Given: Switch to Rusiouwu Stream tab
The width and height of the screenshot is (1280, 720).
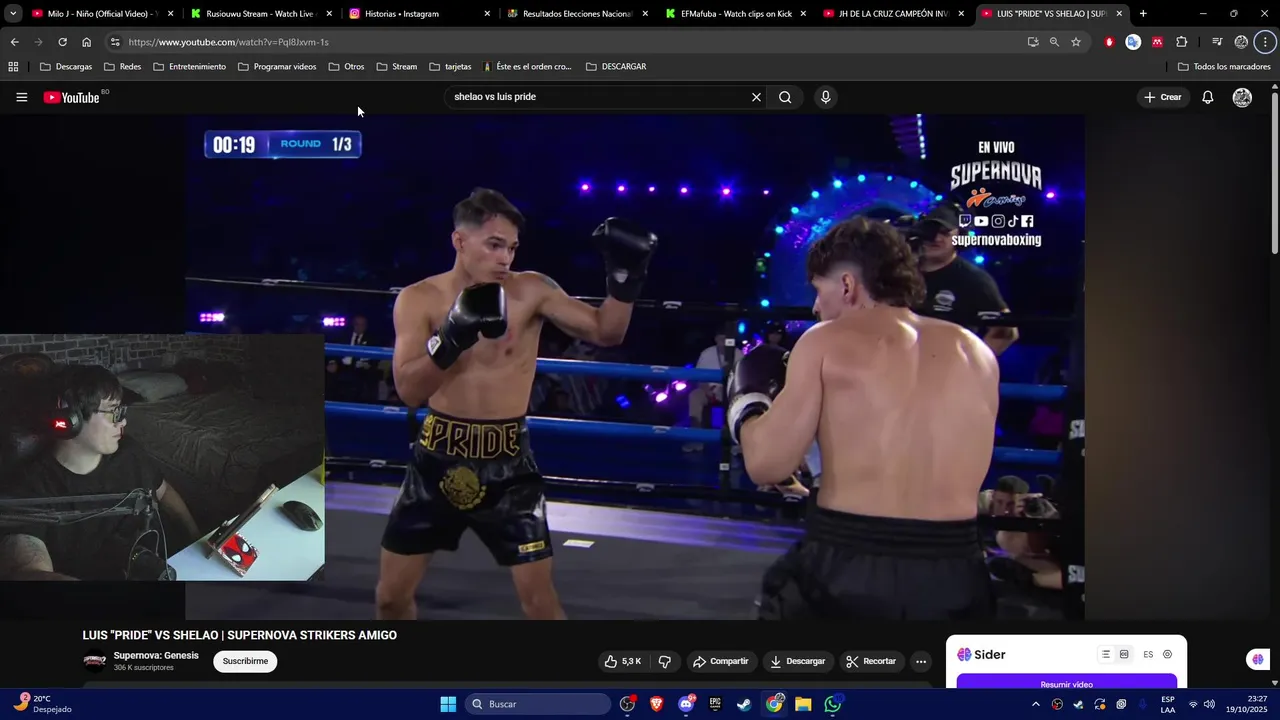Looking at the screenshot, I should (x=260, y=14).
